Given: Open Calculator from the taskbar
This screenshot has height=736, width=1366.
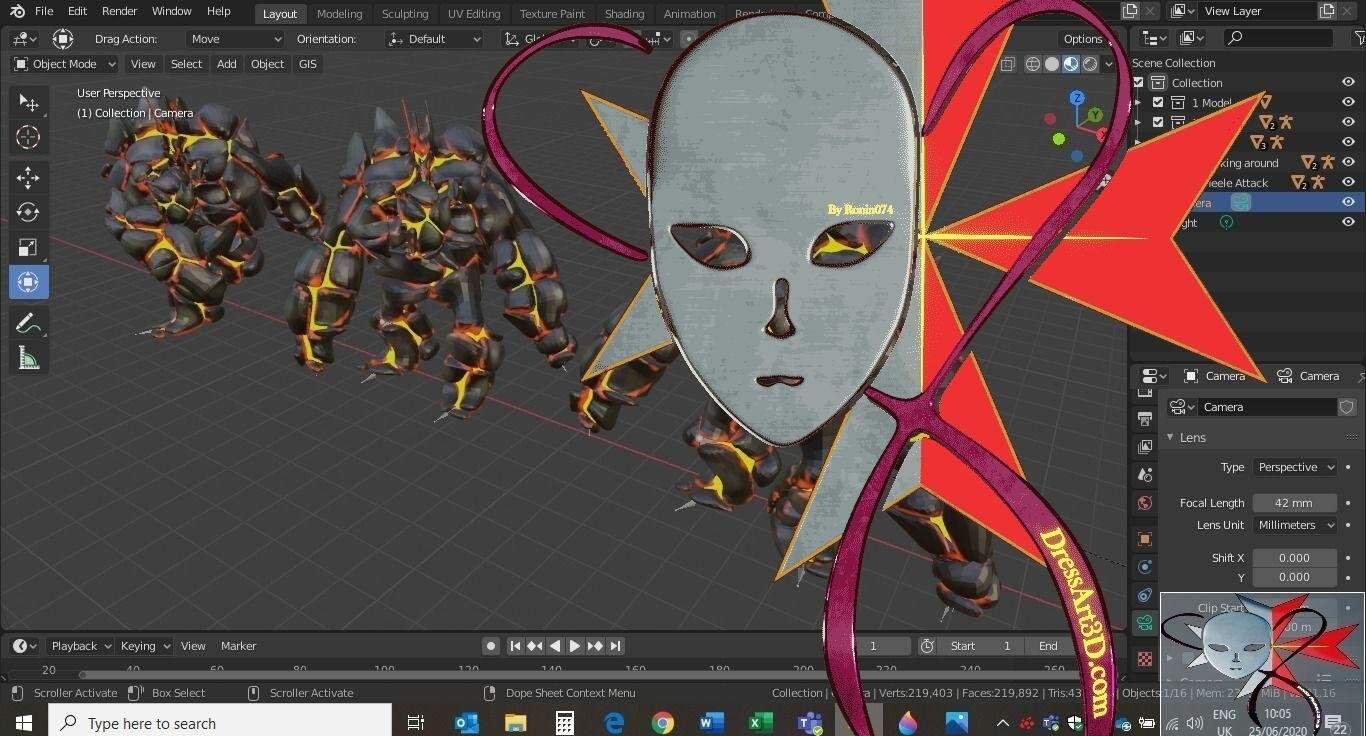Looking at the screenshot, I should (564, 722).
